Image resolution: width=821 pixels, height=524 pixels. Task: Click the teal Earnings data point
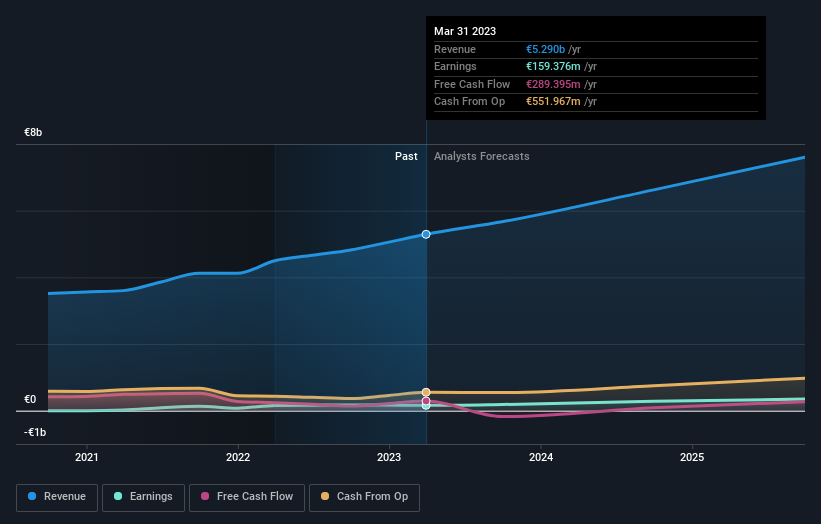coord(426,406)
